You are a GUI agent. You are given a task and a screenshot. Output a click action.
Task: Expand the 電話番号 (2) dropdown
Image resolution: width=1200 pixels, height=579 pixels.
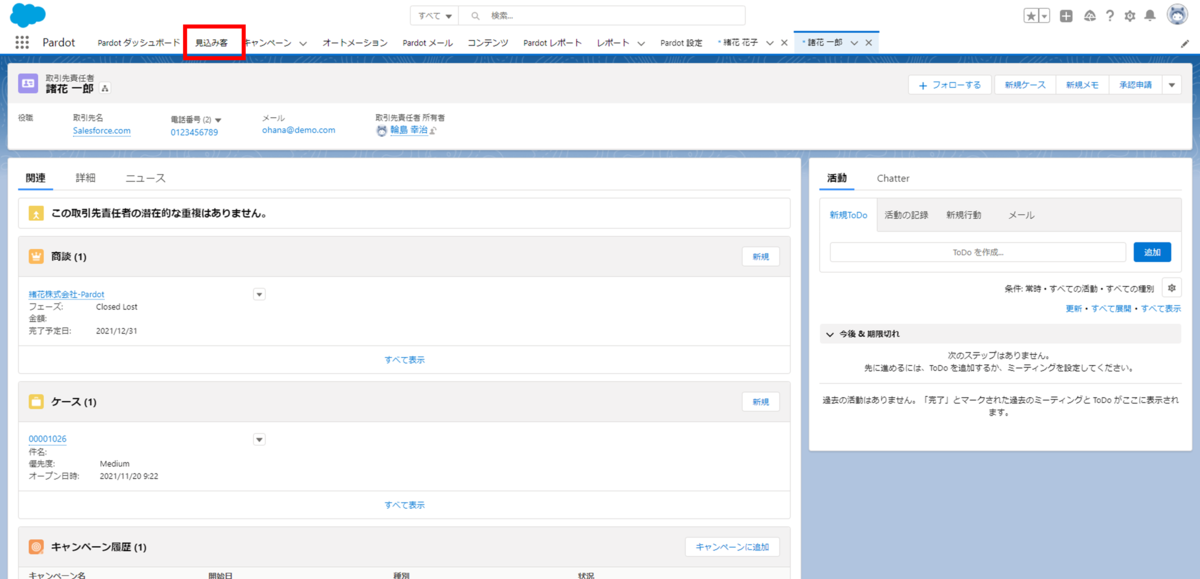tap(218, 119)
